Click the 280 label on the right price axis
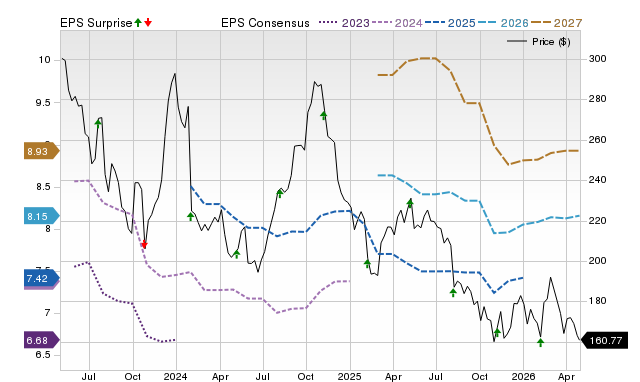The height and width of the screenshot is (382, 640). (598, 99)
